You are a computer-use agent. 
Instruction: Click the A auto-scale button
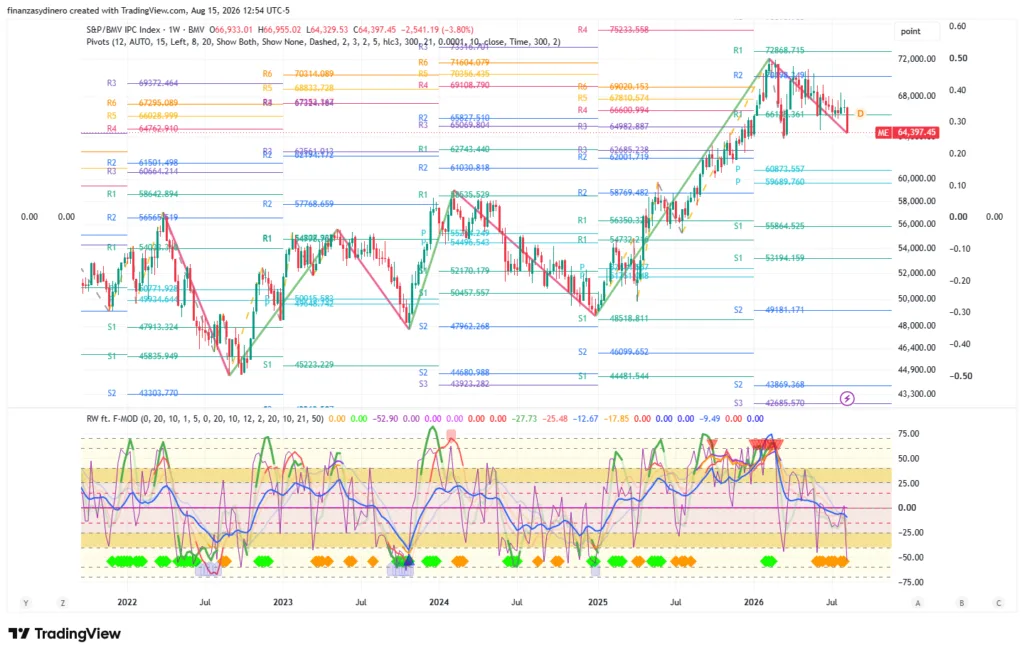918,603
